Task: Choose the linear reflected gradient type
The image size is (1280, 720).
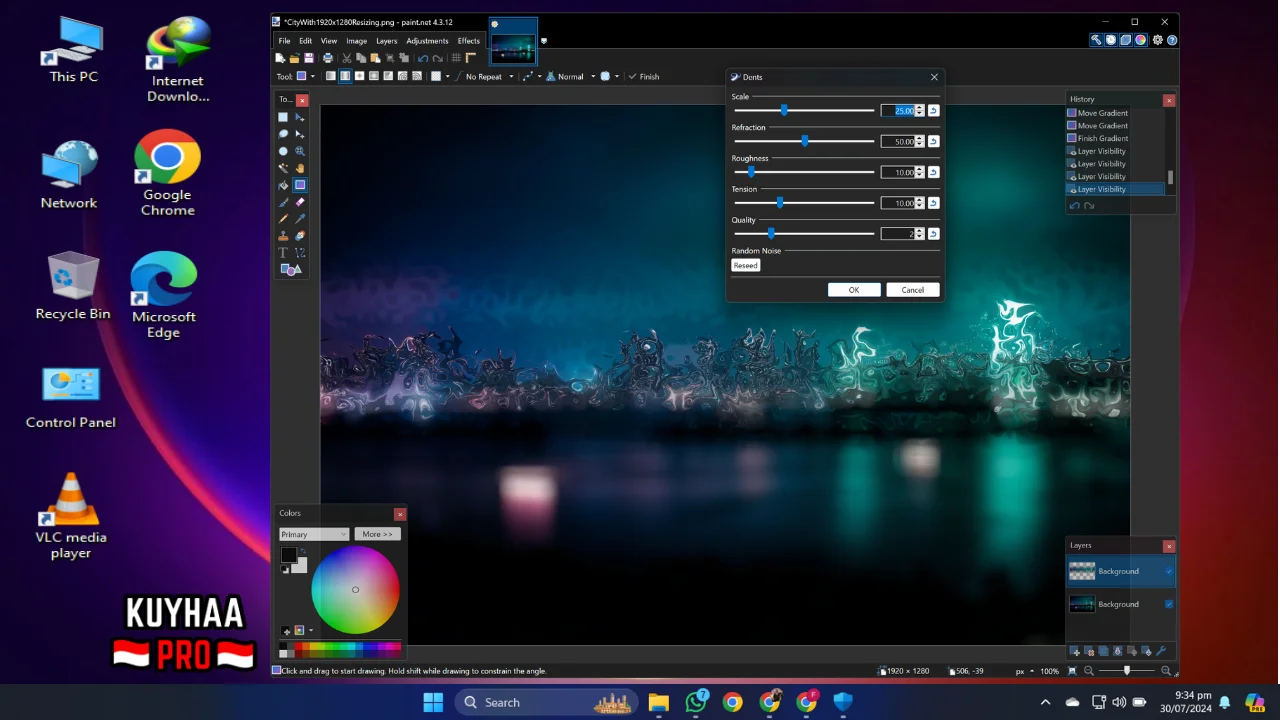Action: (x=345, y=76)
